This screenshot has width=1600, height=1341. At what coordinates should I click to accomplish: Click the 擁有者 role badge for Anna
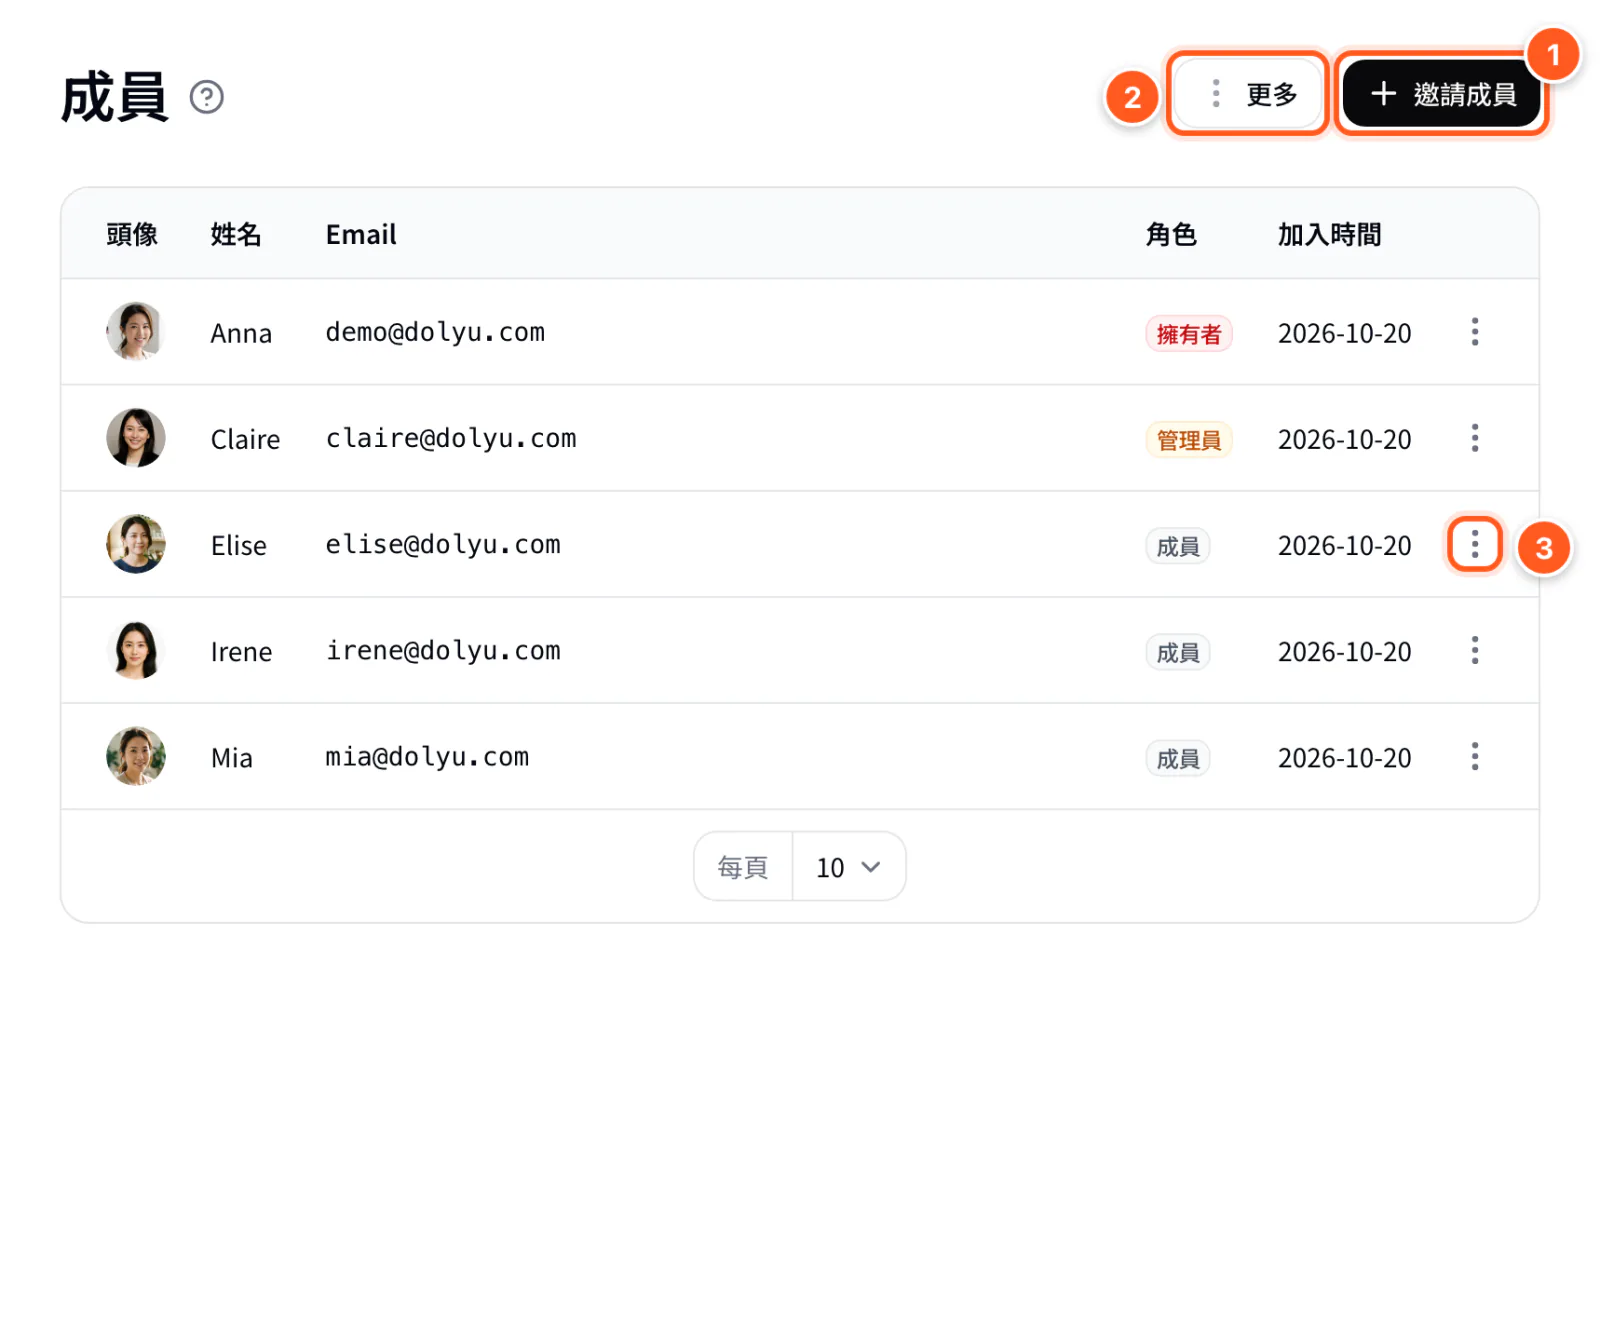coord(1189,334)
